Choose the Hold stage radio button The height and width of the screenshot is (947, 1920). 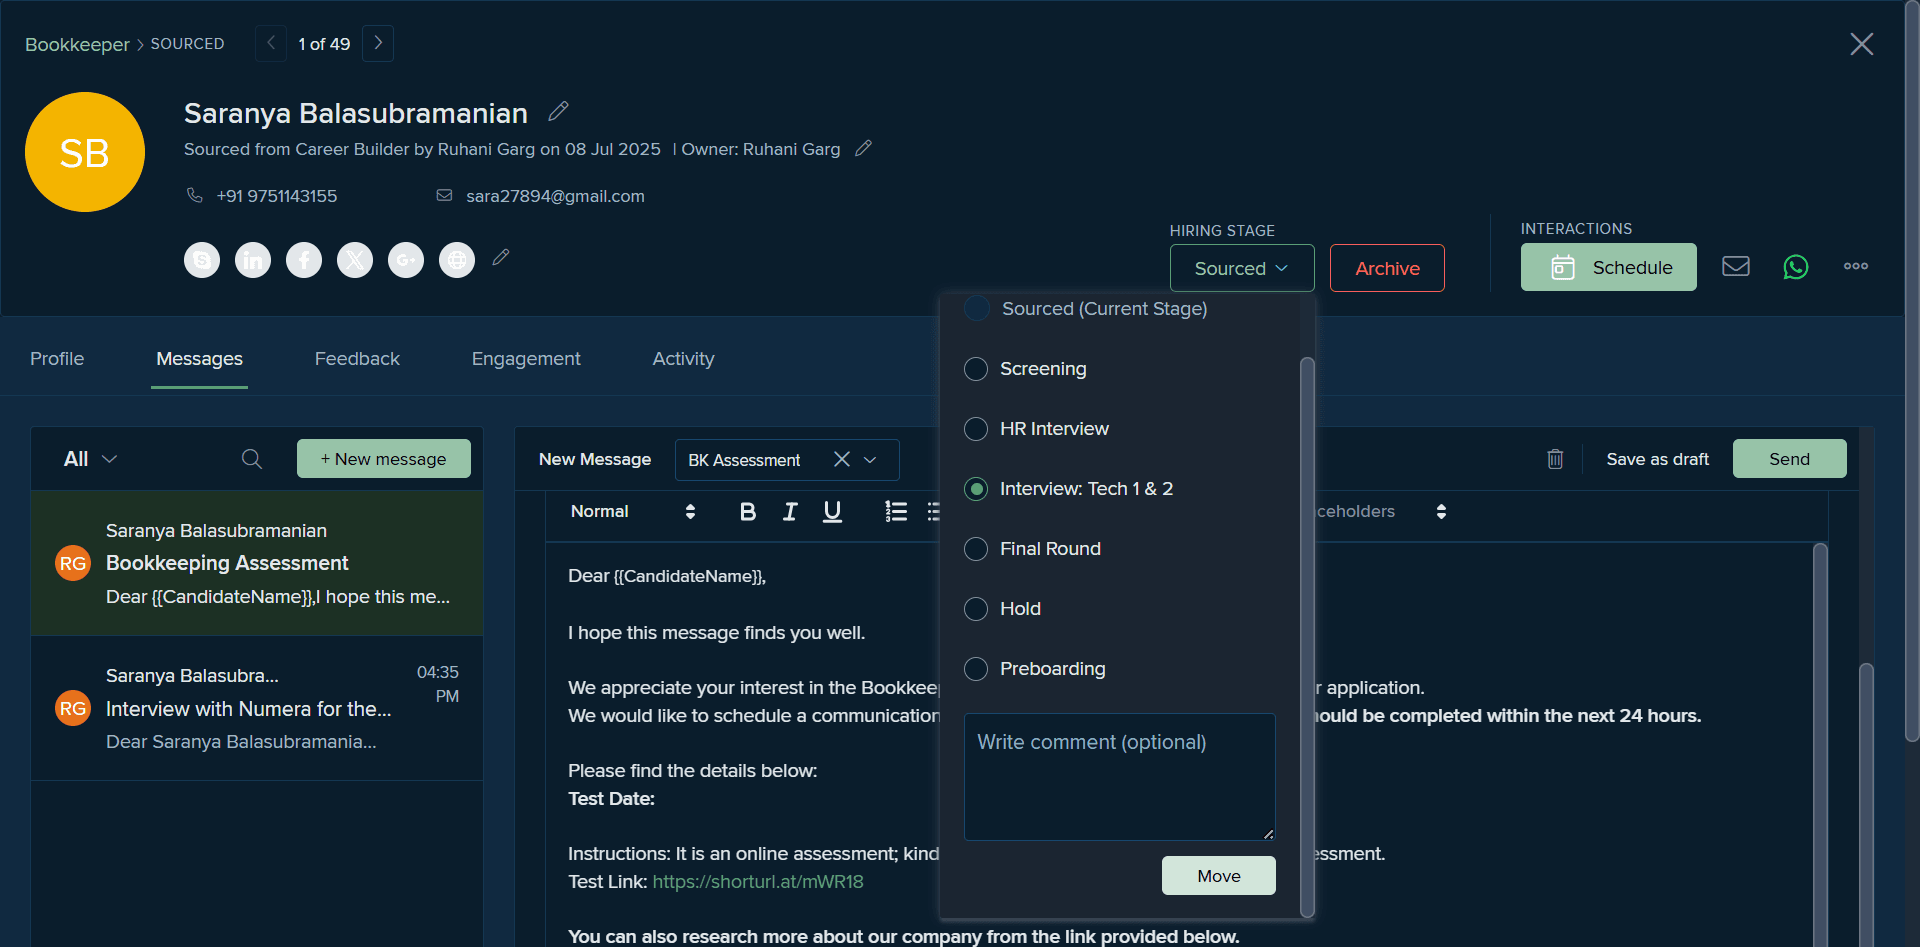coord(976,609)
